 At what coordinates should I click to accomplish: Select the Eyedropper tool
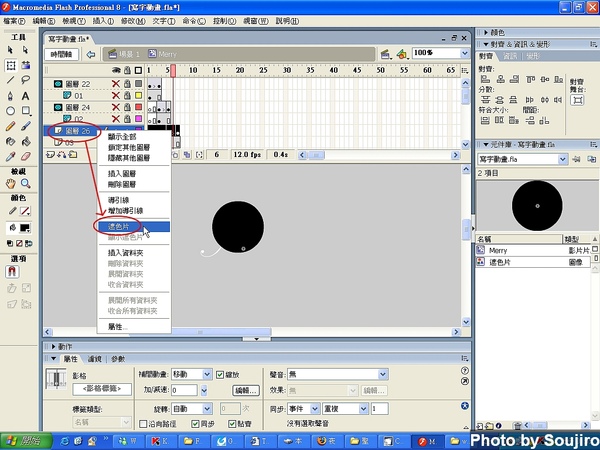click(10, 157)
